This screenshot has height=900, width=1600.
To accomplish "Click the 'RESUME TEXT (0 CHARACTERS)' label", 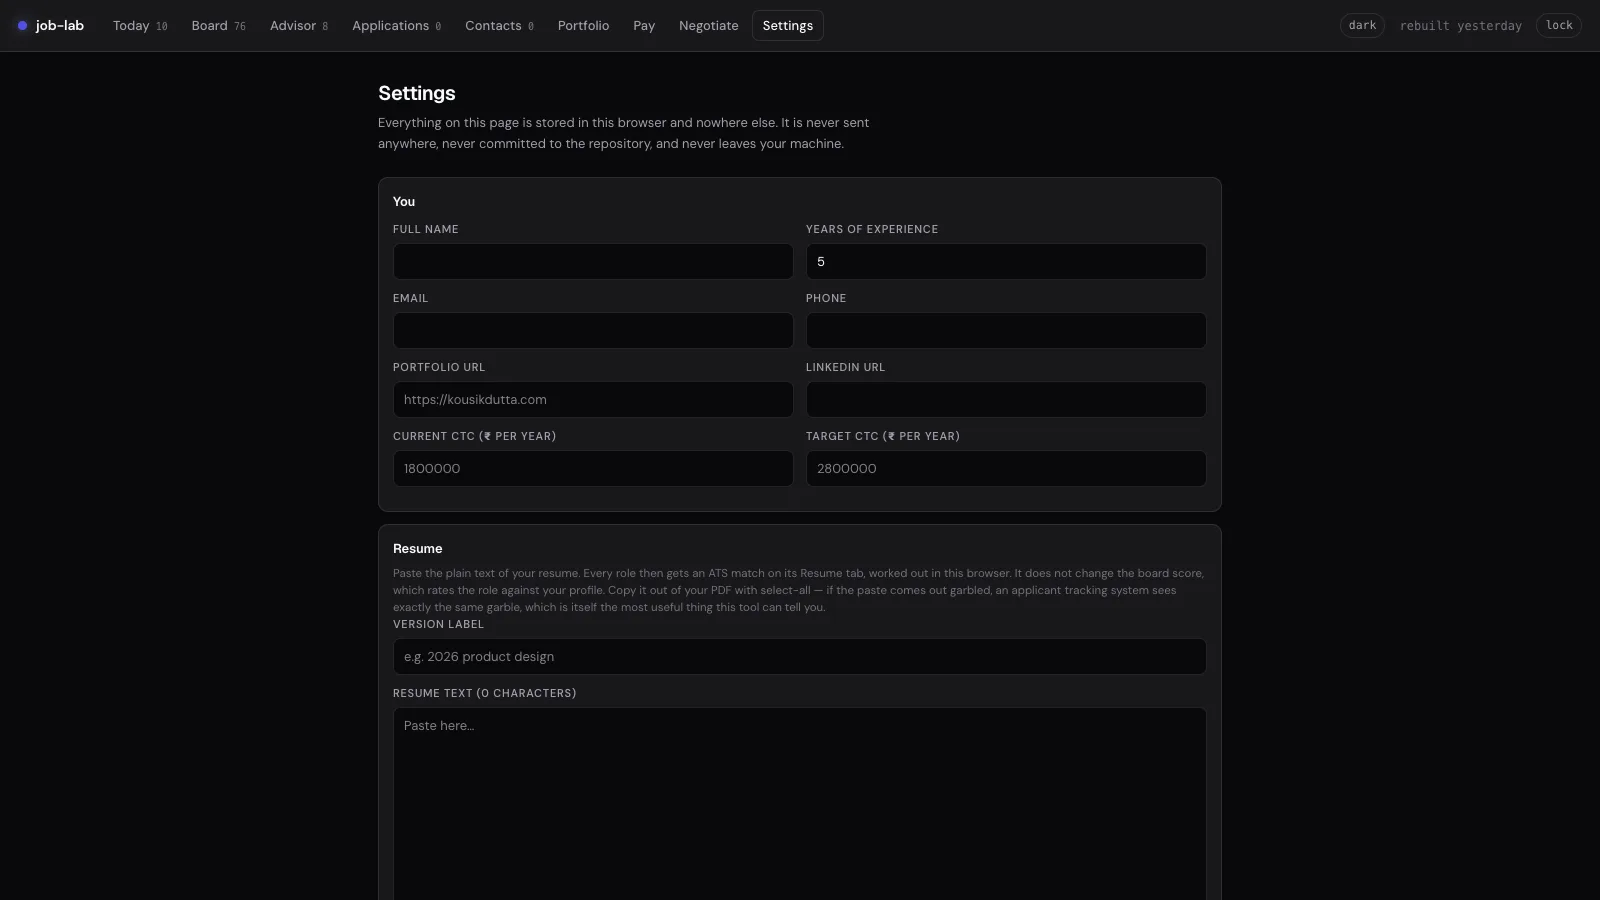I will (484, 693).
